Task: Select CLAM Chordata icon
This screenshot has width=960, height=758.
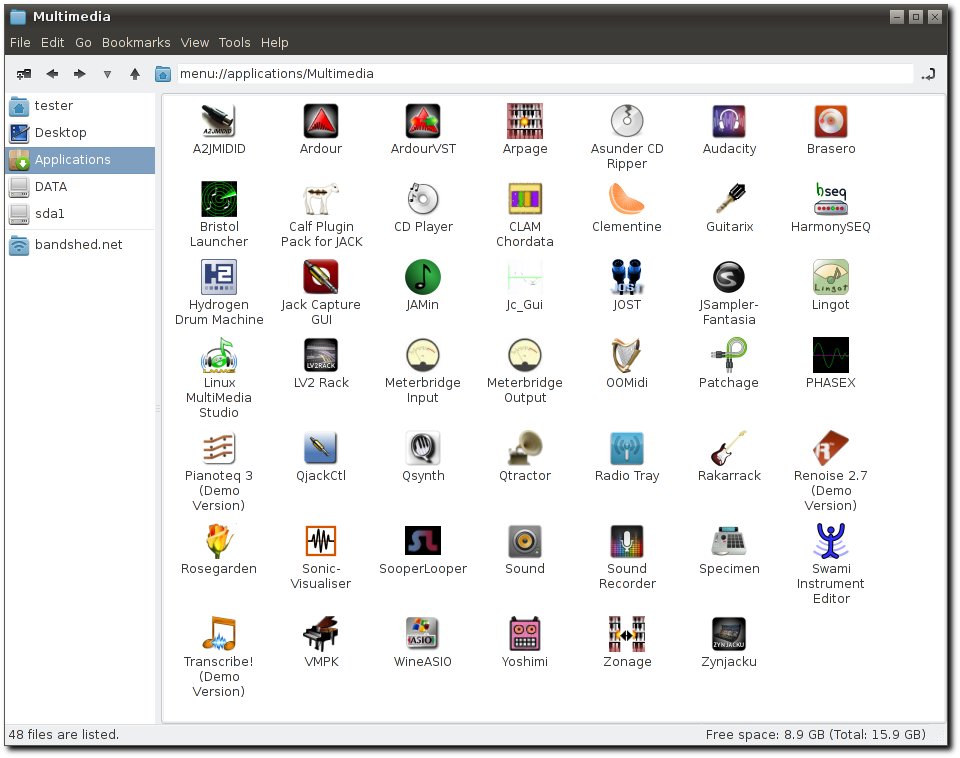Action: pos(525,199)
